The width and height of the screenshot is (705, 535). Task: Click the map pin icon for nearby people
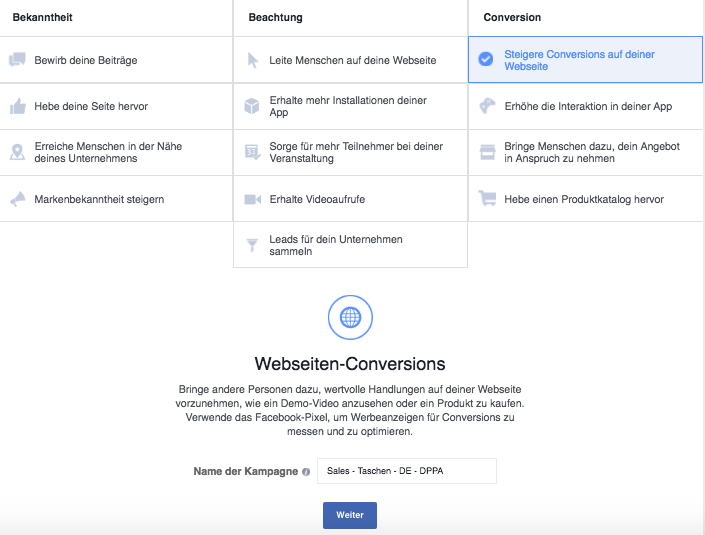[18, 152]
